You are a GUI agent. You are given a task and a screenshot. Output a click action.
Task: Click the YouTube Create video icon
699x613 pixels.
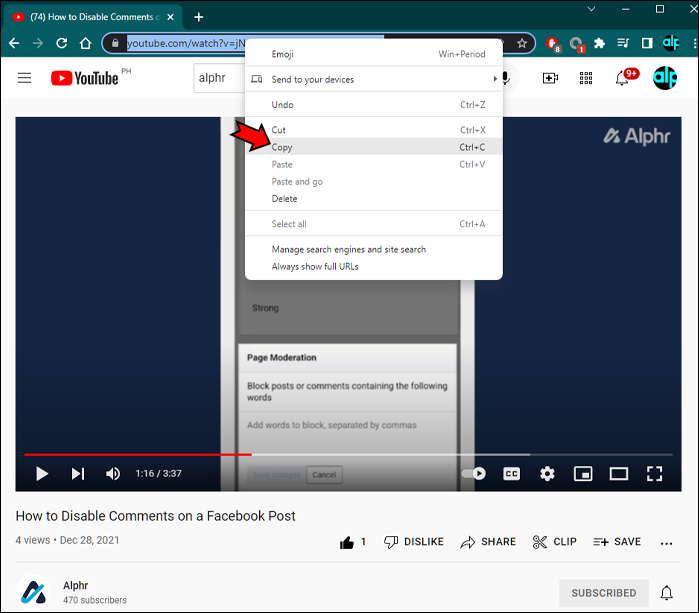click(x=550, y=78)
